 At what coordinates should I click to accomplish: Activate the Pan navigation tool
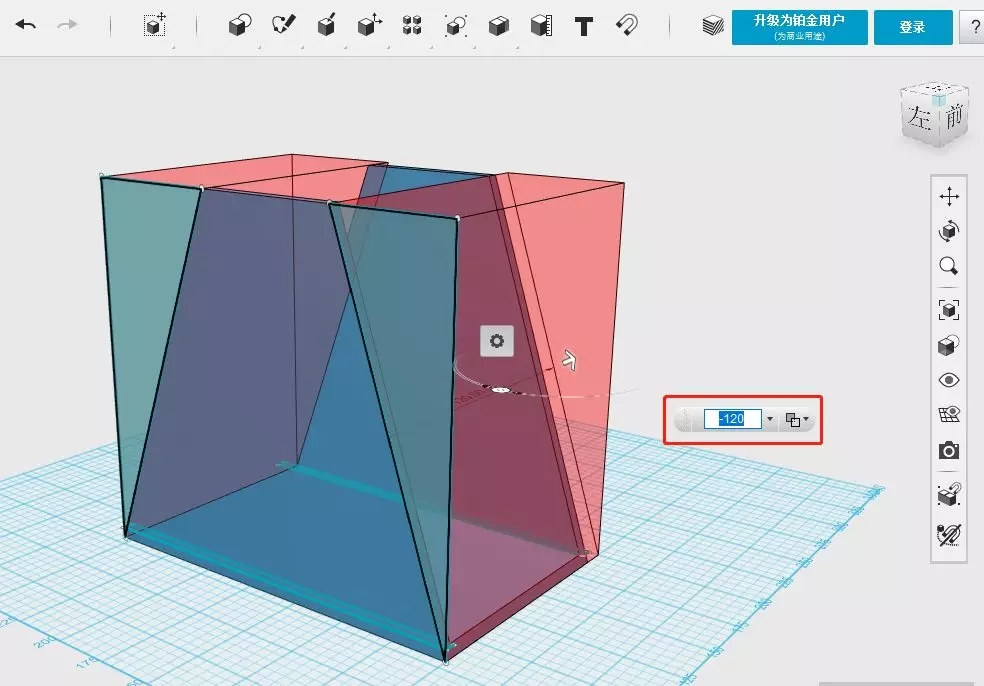949,197
